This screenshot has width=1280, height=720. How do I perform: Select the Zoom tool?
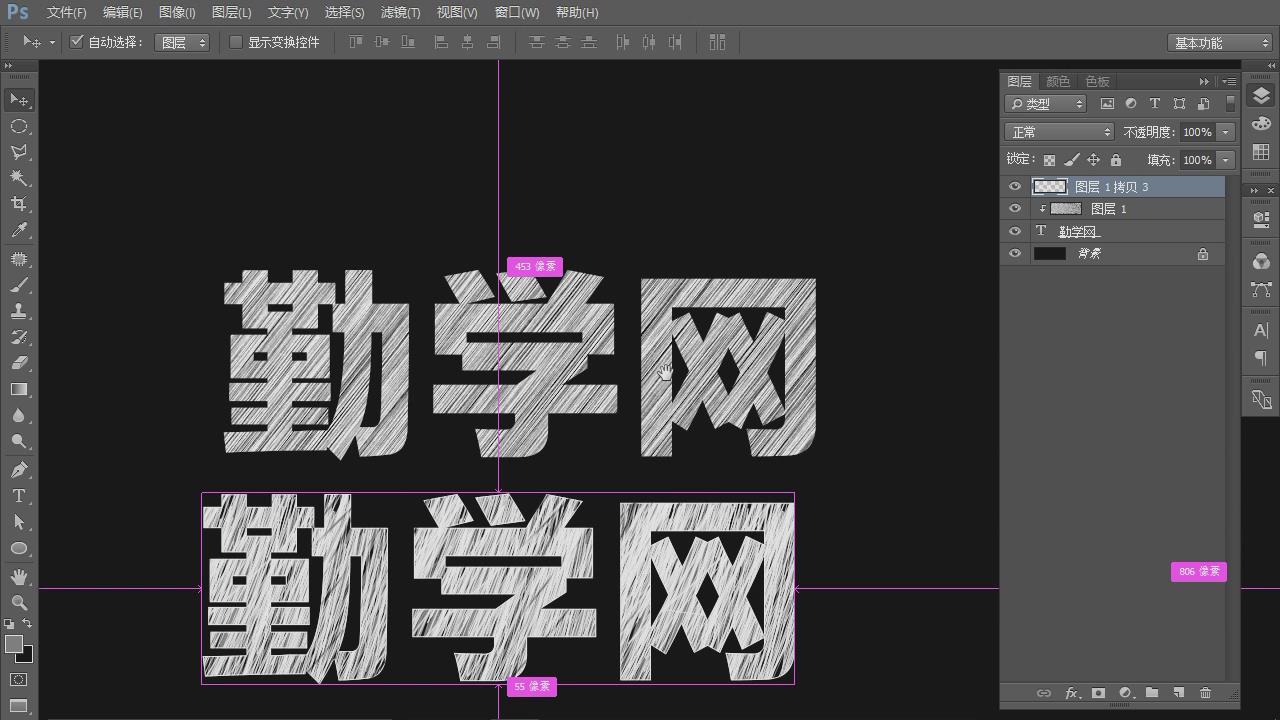[x=19, y=603]
